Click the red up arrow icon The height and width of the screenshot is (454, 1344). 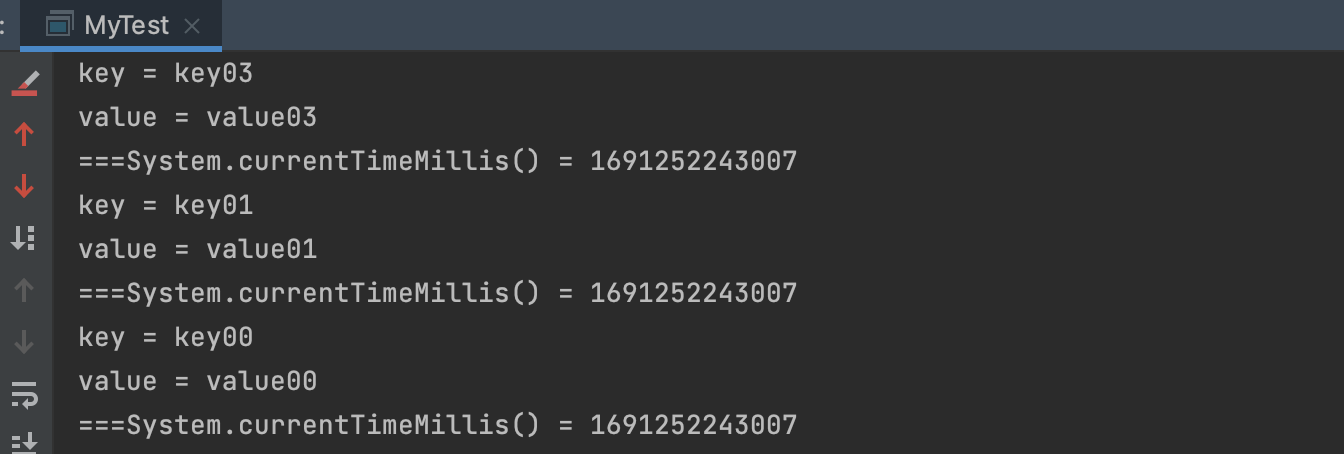(25, 133)
